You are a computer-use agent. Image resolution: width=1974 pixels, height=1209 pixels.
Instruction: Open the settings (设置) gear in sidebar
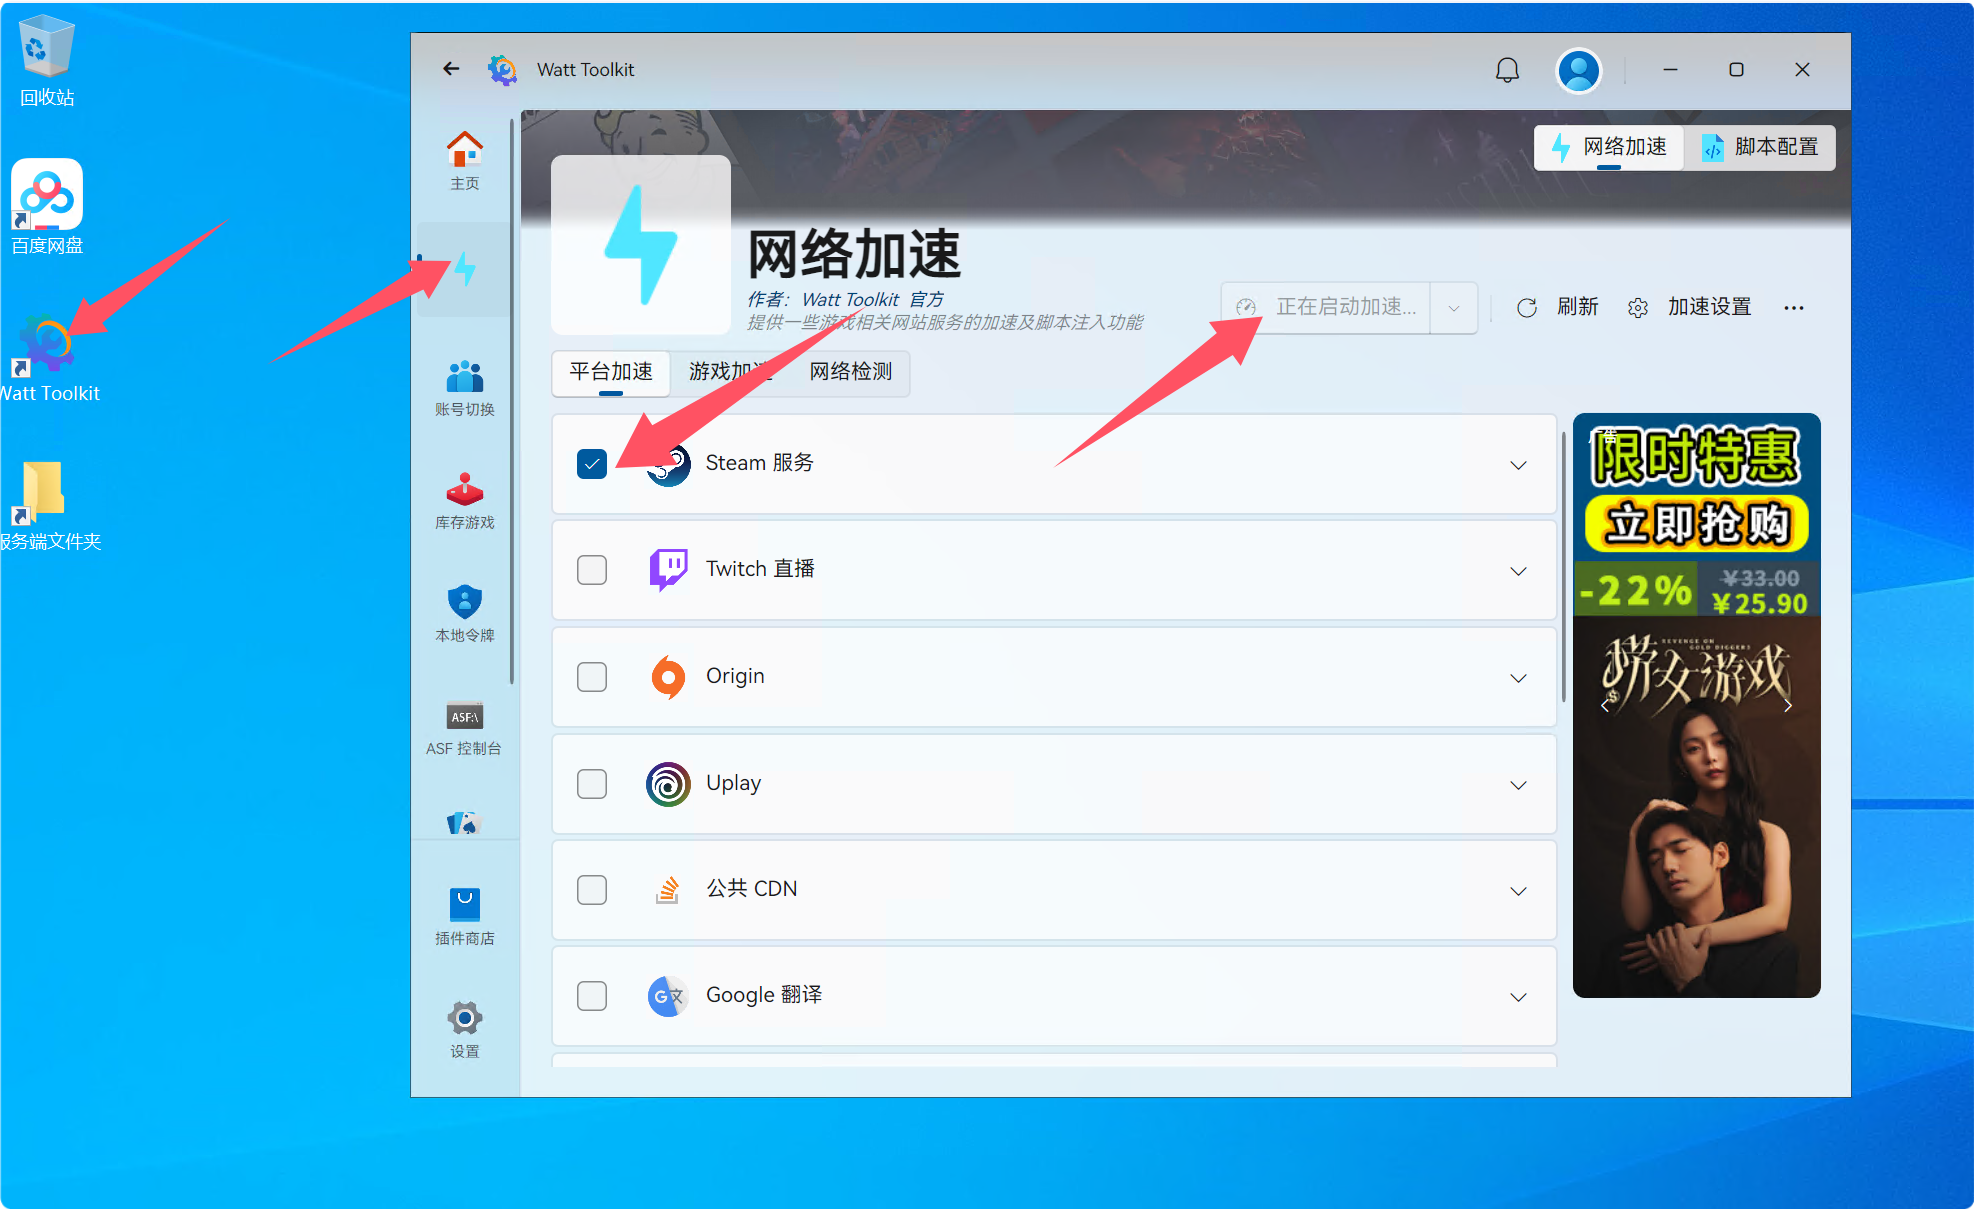(464, 1030)
